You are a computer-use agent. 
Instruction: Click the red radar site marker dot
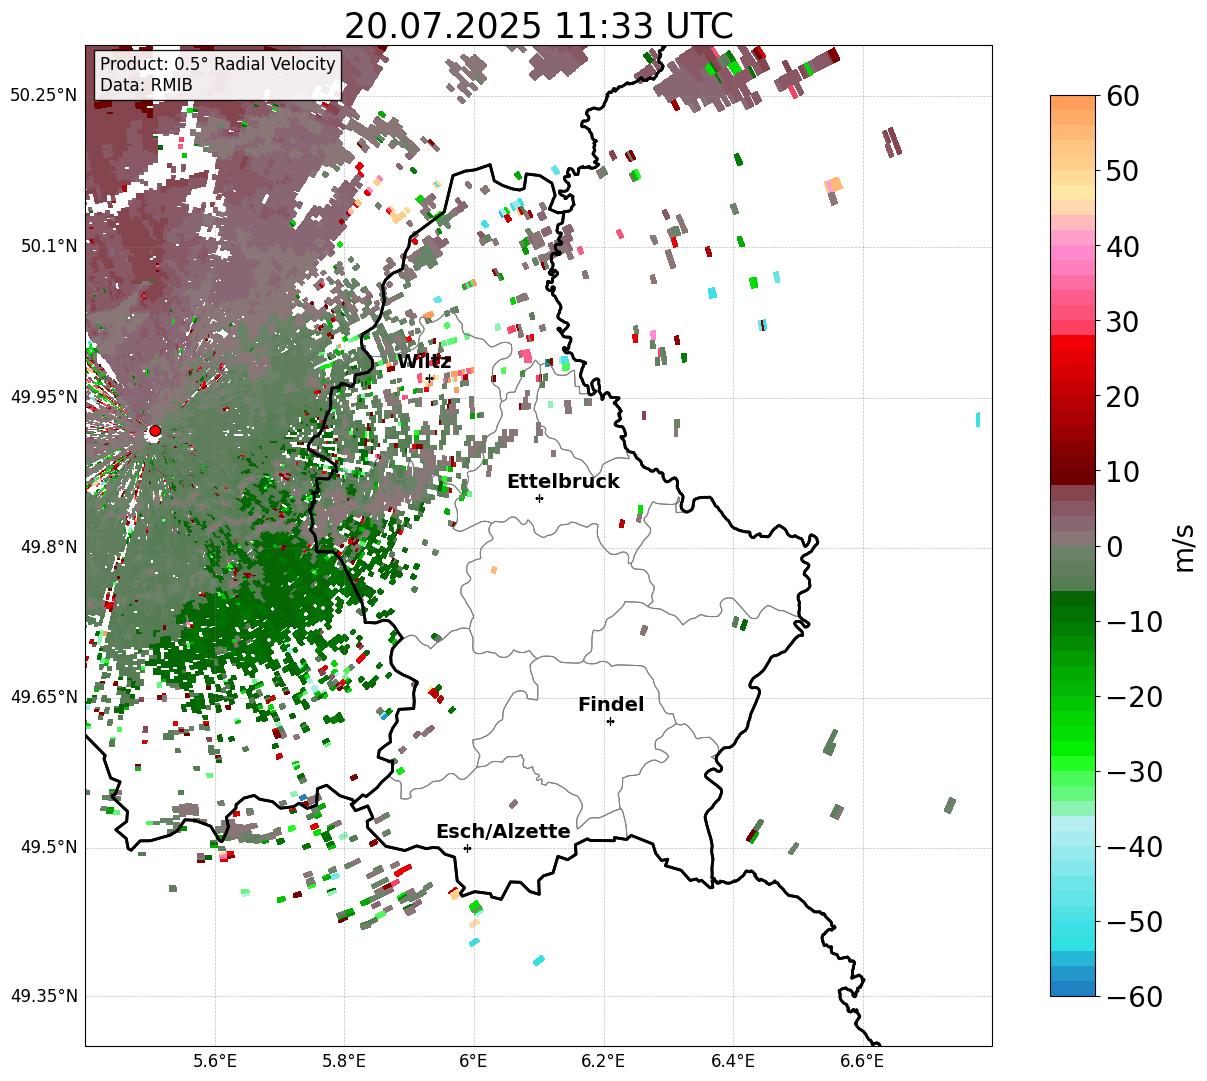click(154, 431)
